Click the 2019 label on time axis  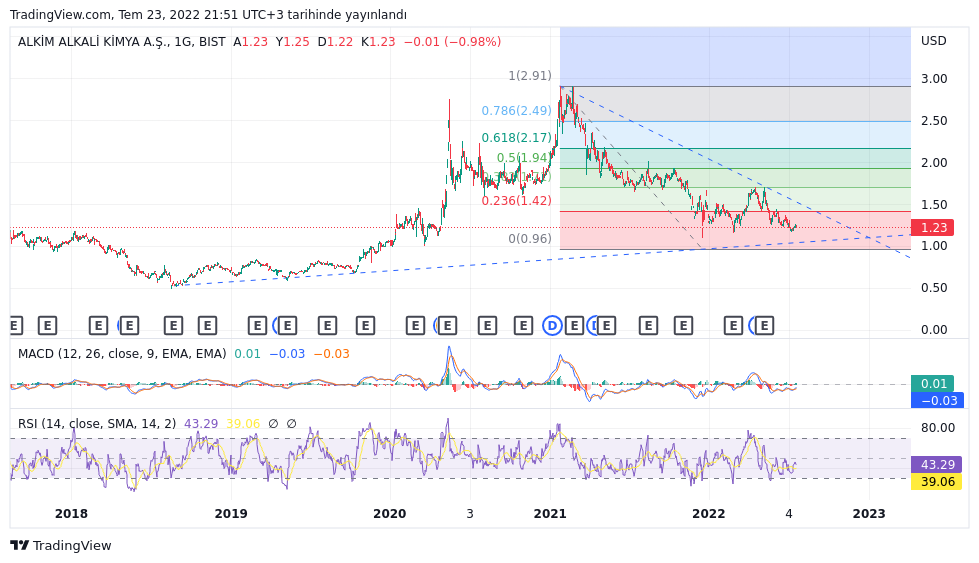click(x=231, y=514)
